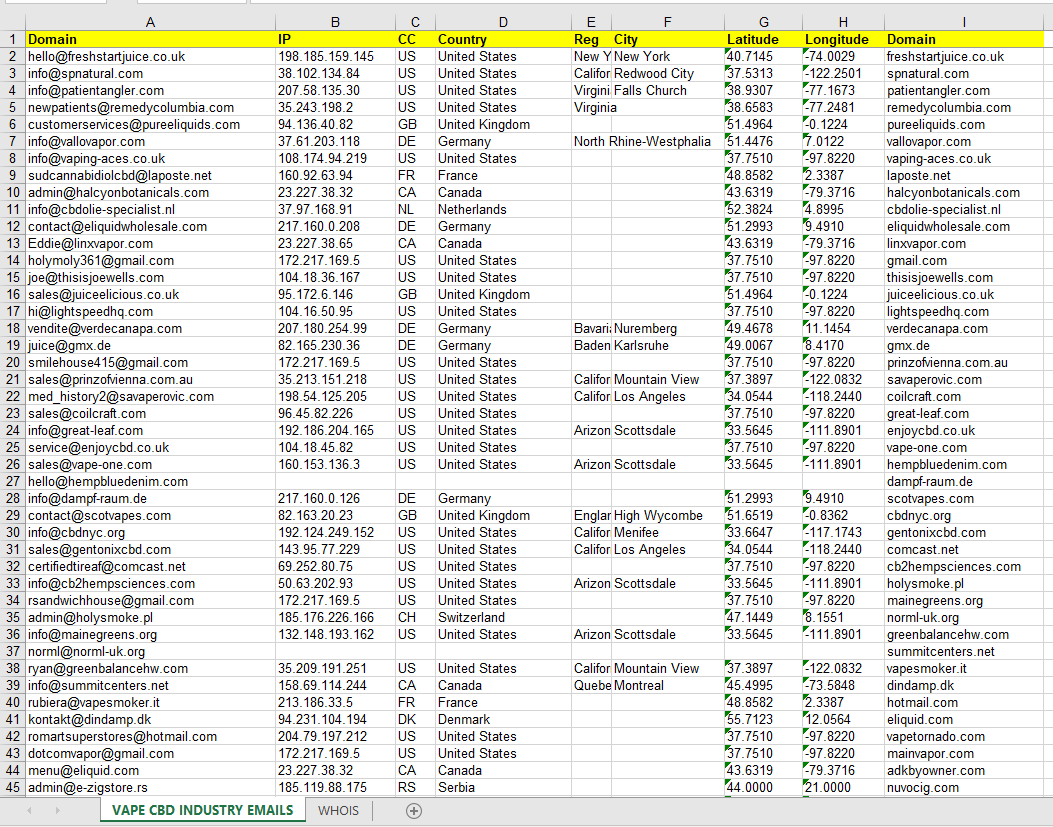Viewport: 1053px width, 827px height.
Task: Select the High Wycombe city cell
Action: [x=668, y=516]
